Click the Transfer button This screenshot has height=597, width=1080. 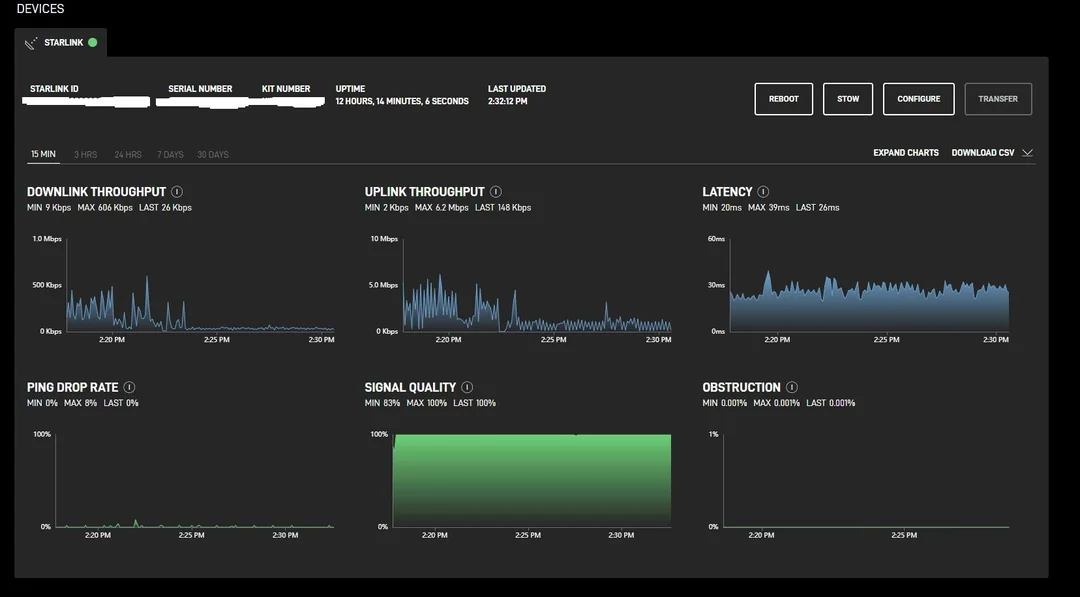click(998, 99)
